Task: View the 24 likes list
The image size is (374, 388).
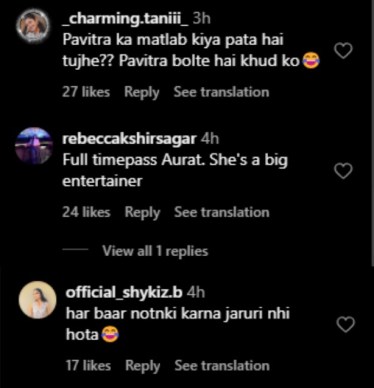Action: coord(86,212)
